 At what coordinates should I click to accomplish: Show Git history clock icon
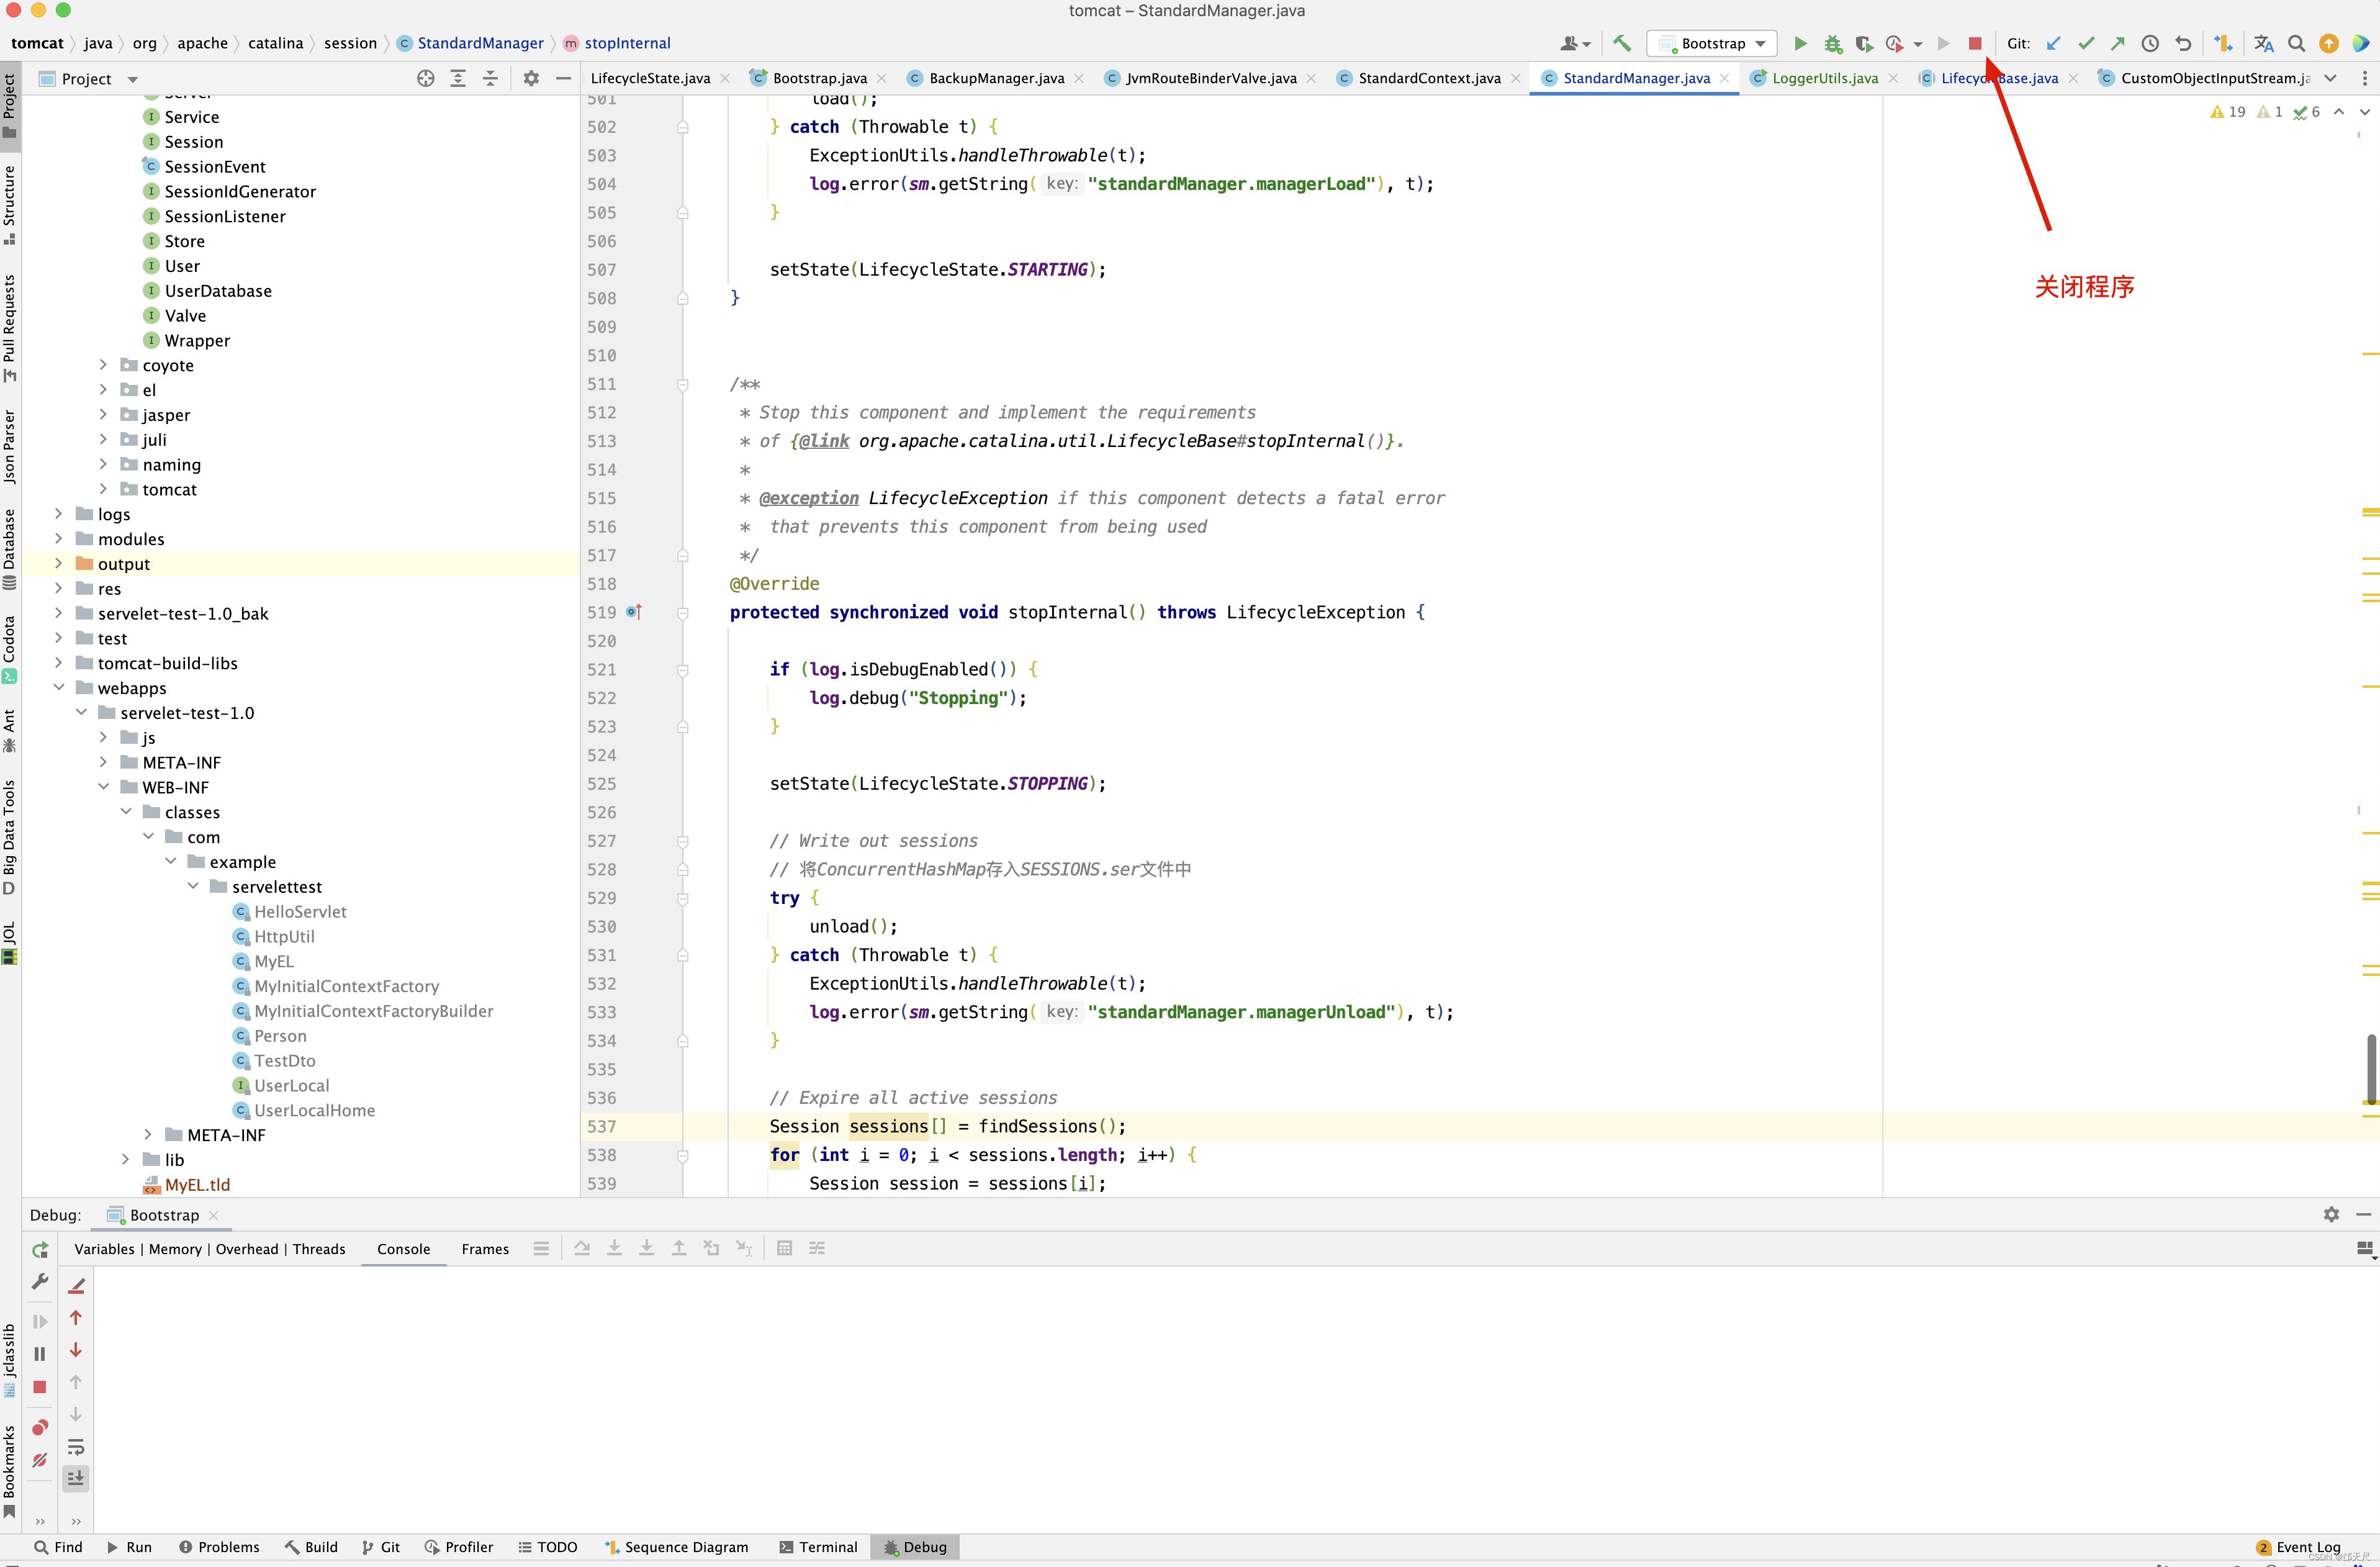click(2150, 43)
